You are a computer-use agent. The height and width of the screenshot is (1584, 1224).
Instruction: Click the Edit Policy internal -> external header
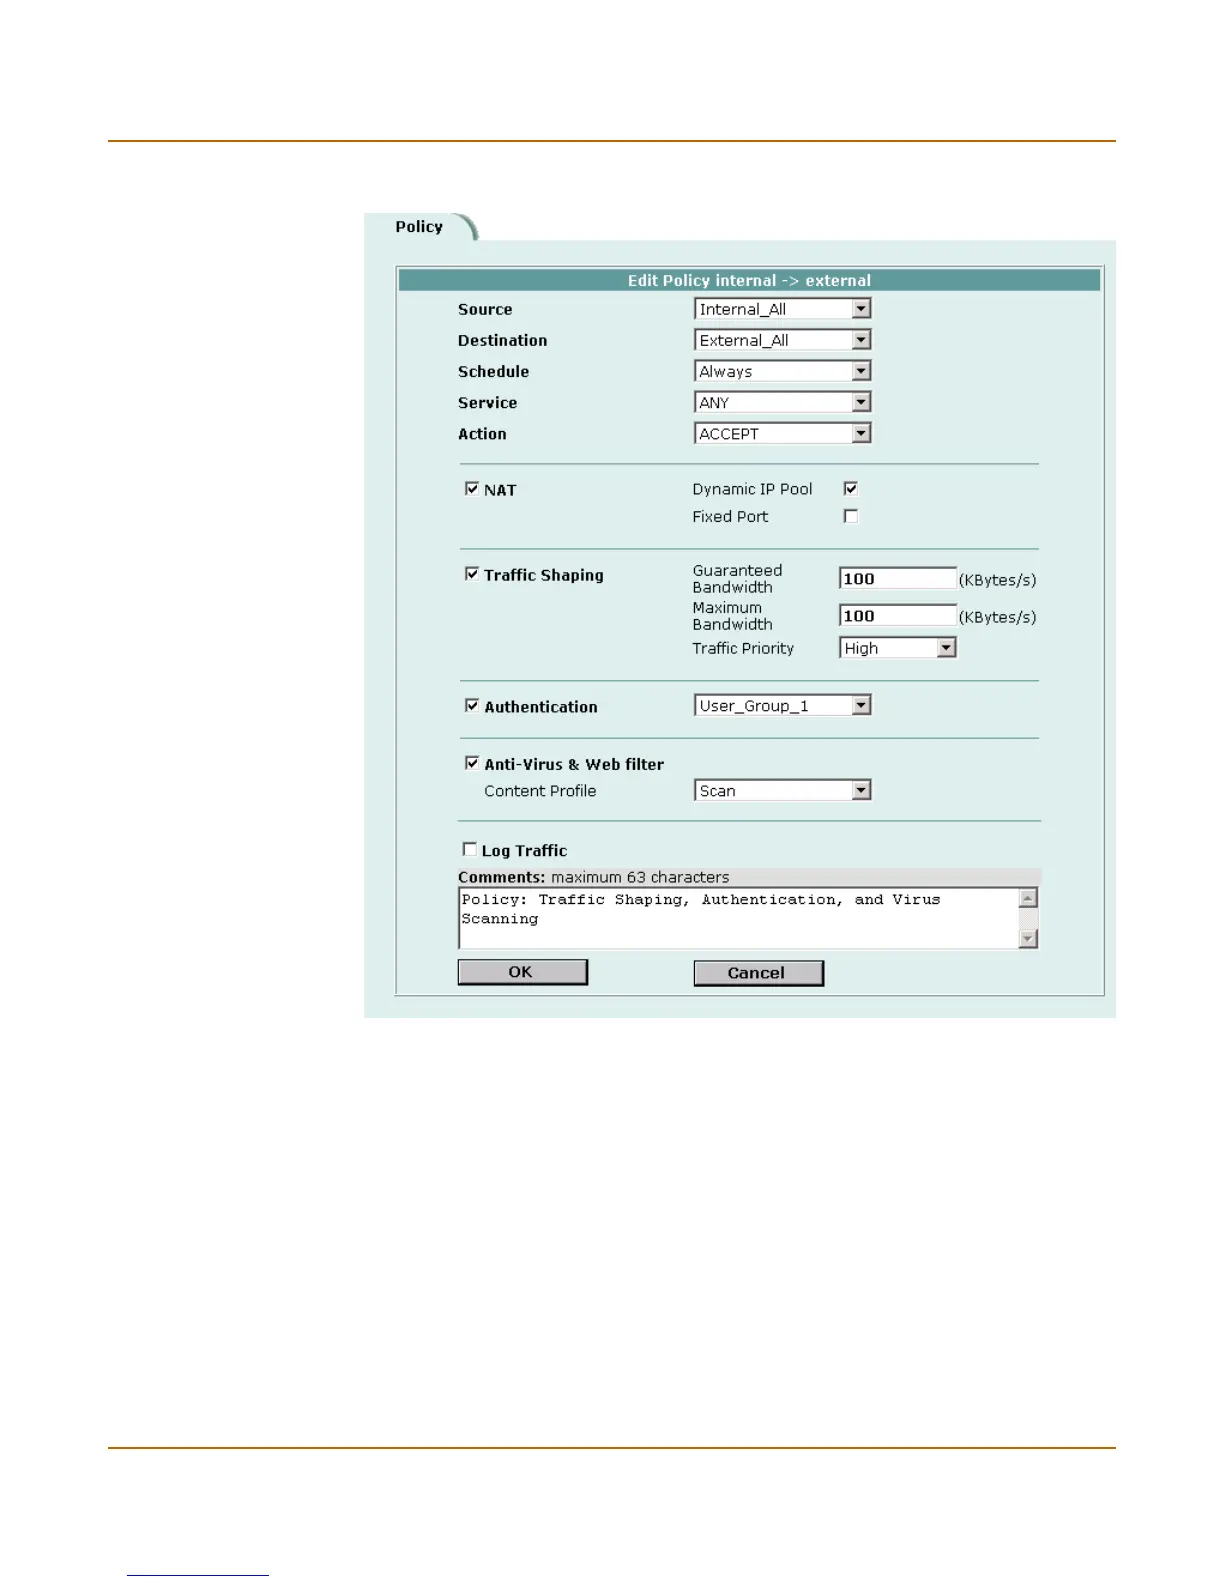point(749,281)
